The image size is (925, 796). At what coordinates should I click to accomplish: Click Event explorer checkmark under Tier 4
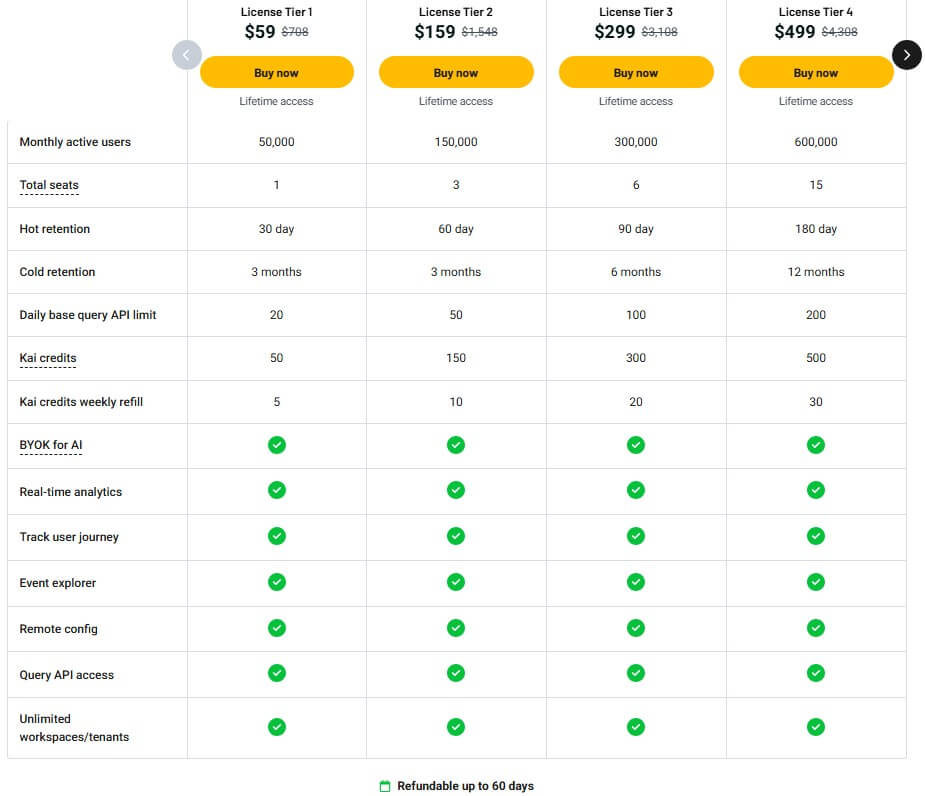click(x=816, y=582)
